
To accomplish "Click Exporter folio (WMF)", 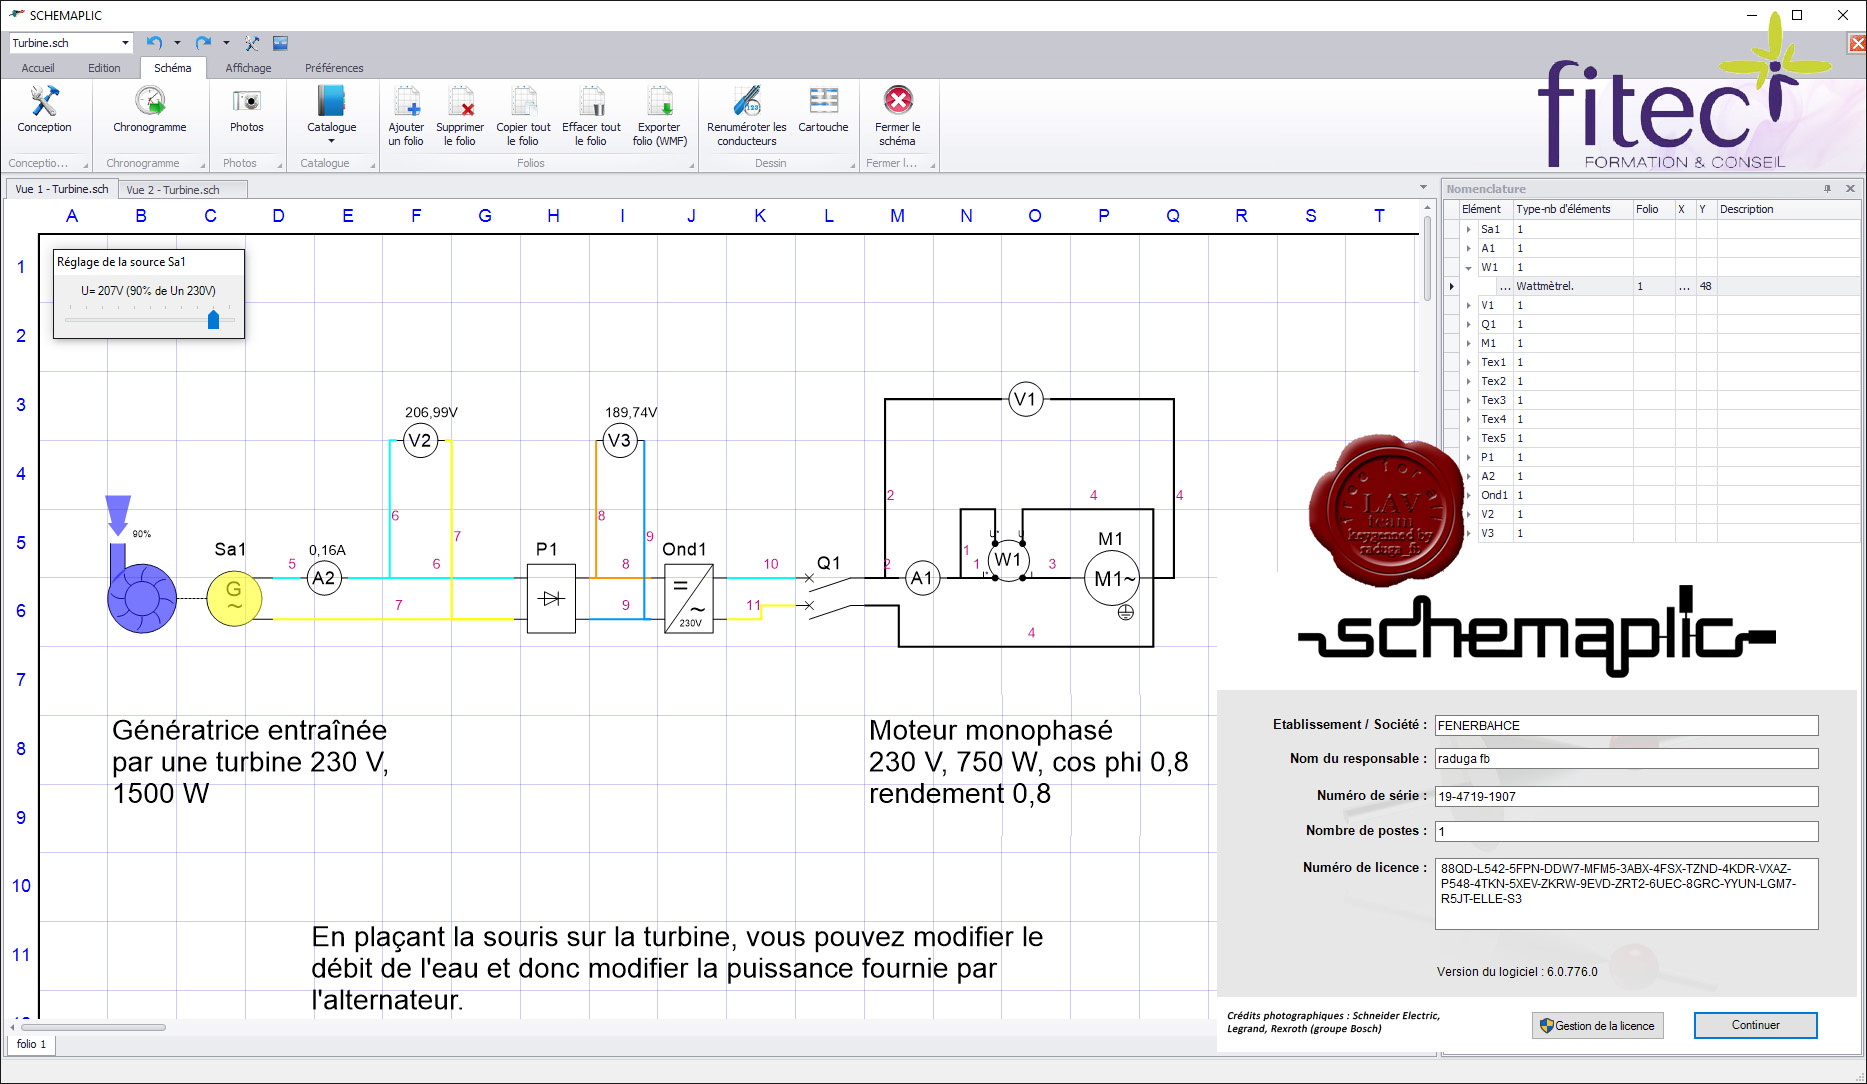I will (660, 116).
